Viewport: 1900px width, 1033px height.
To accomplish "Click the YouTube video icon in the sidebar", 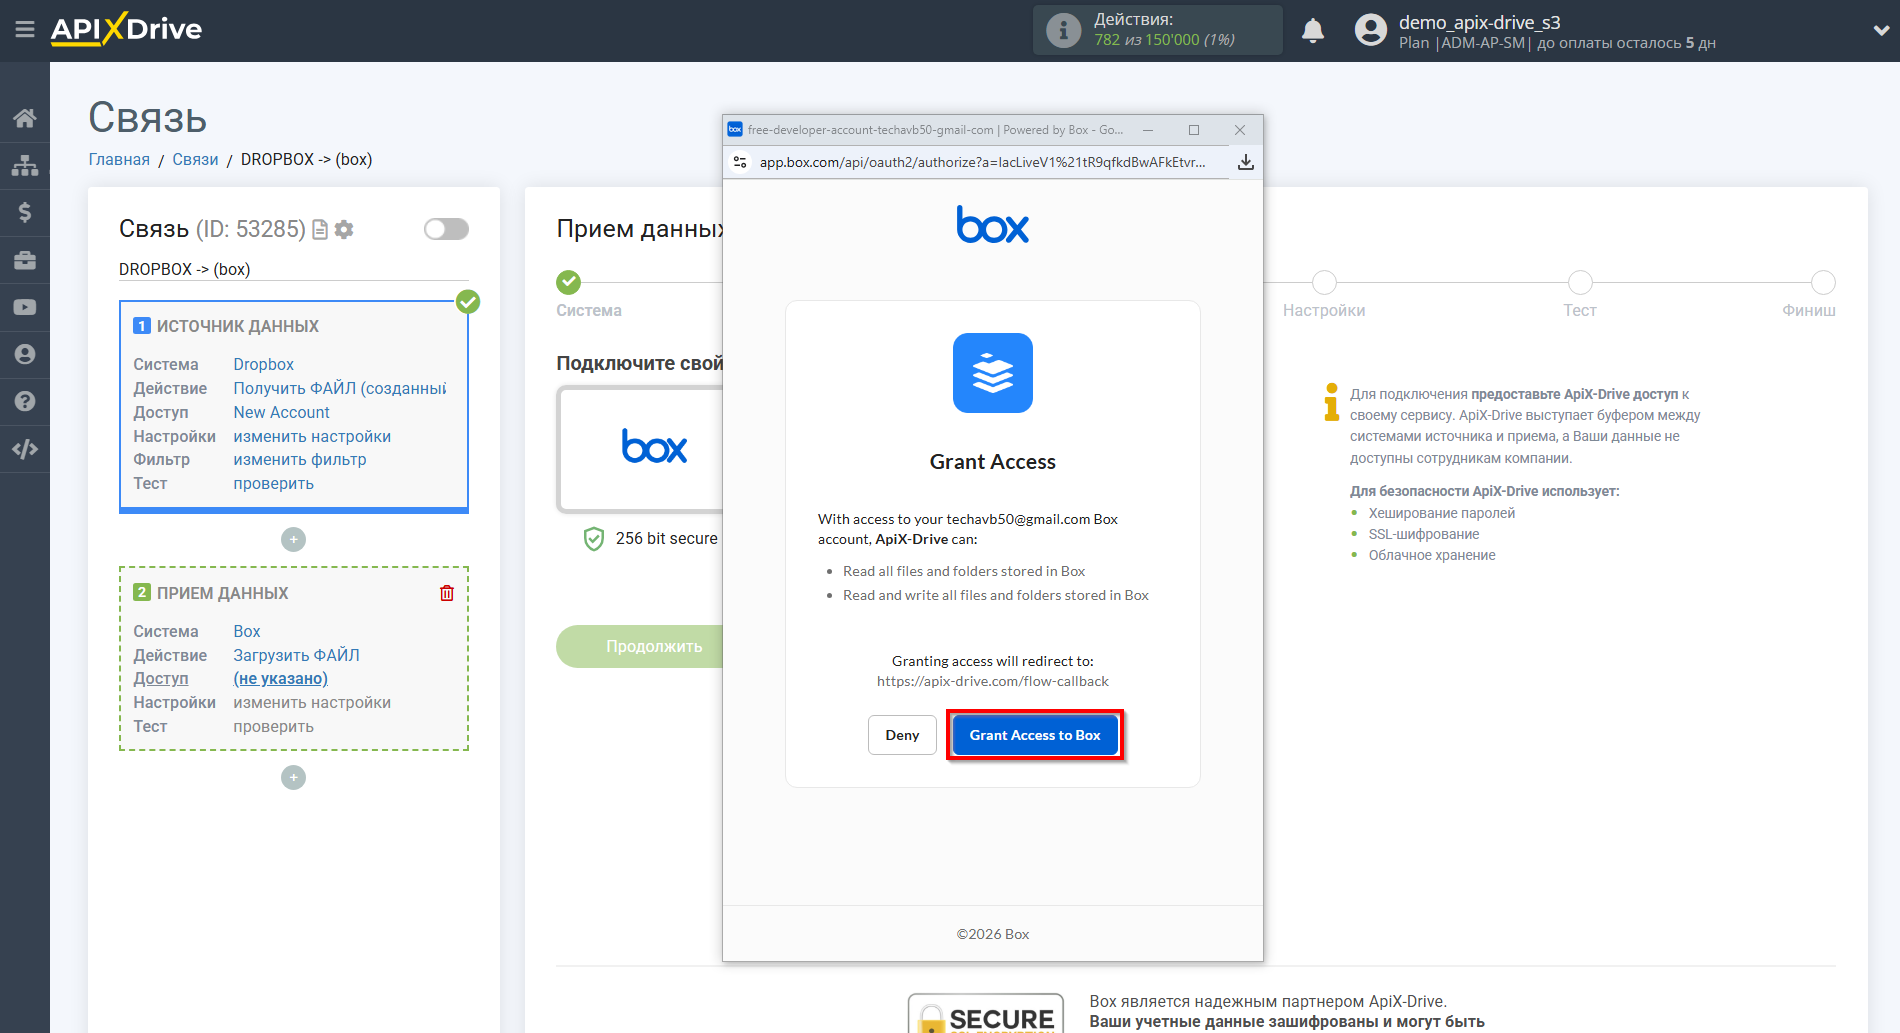I will coord(25,308).
